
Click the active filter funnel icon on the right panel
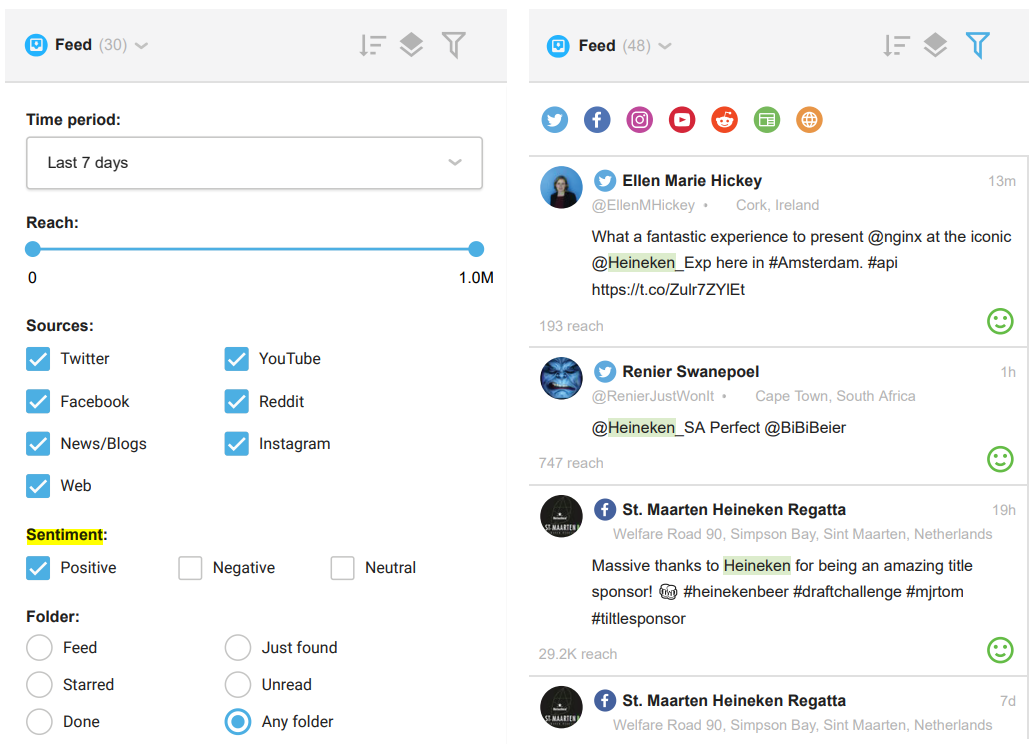978,45
